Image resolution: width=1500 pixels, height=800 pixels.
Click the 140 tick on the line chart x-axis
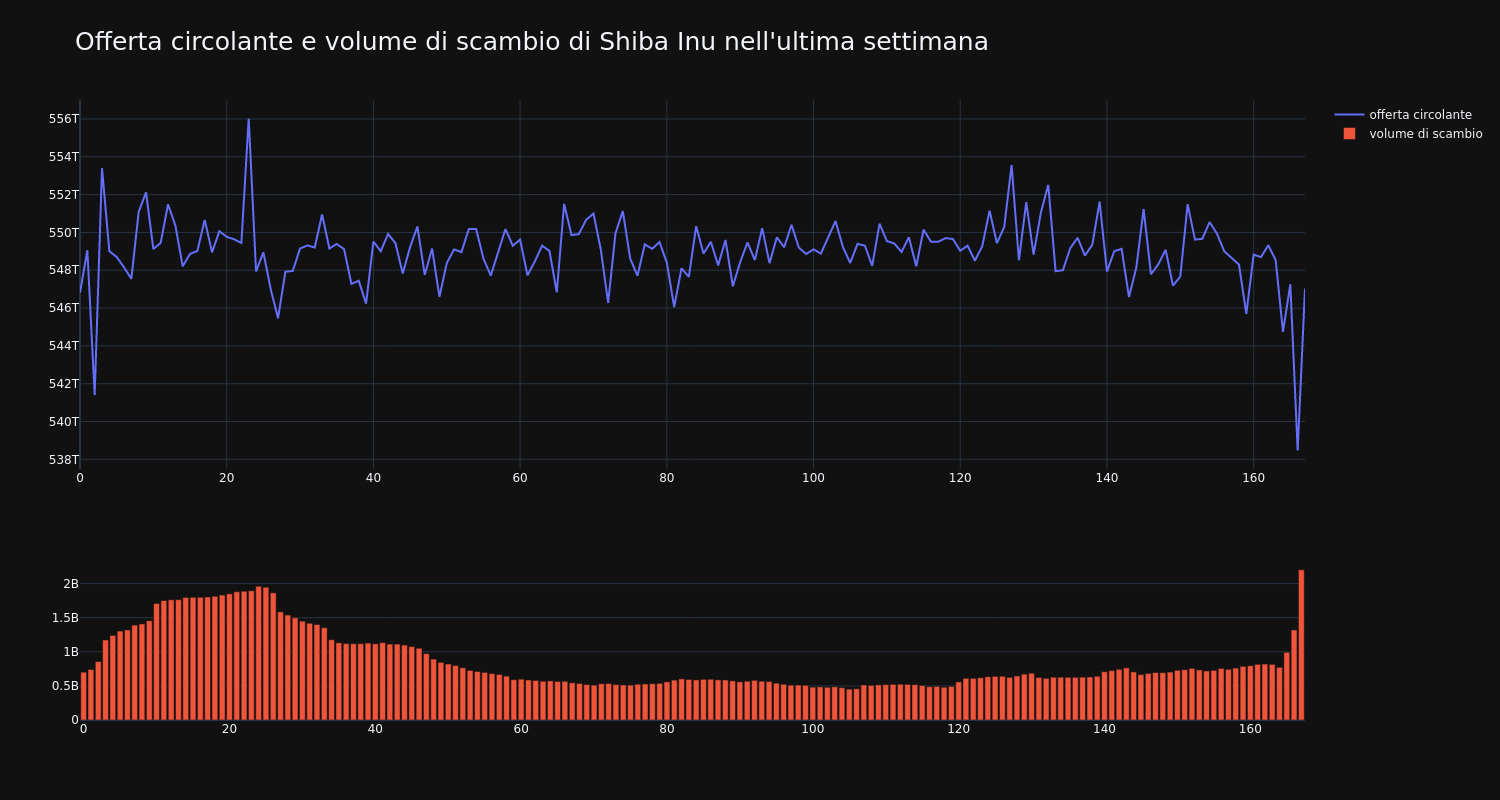coord(1106,478)
